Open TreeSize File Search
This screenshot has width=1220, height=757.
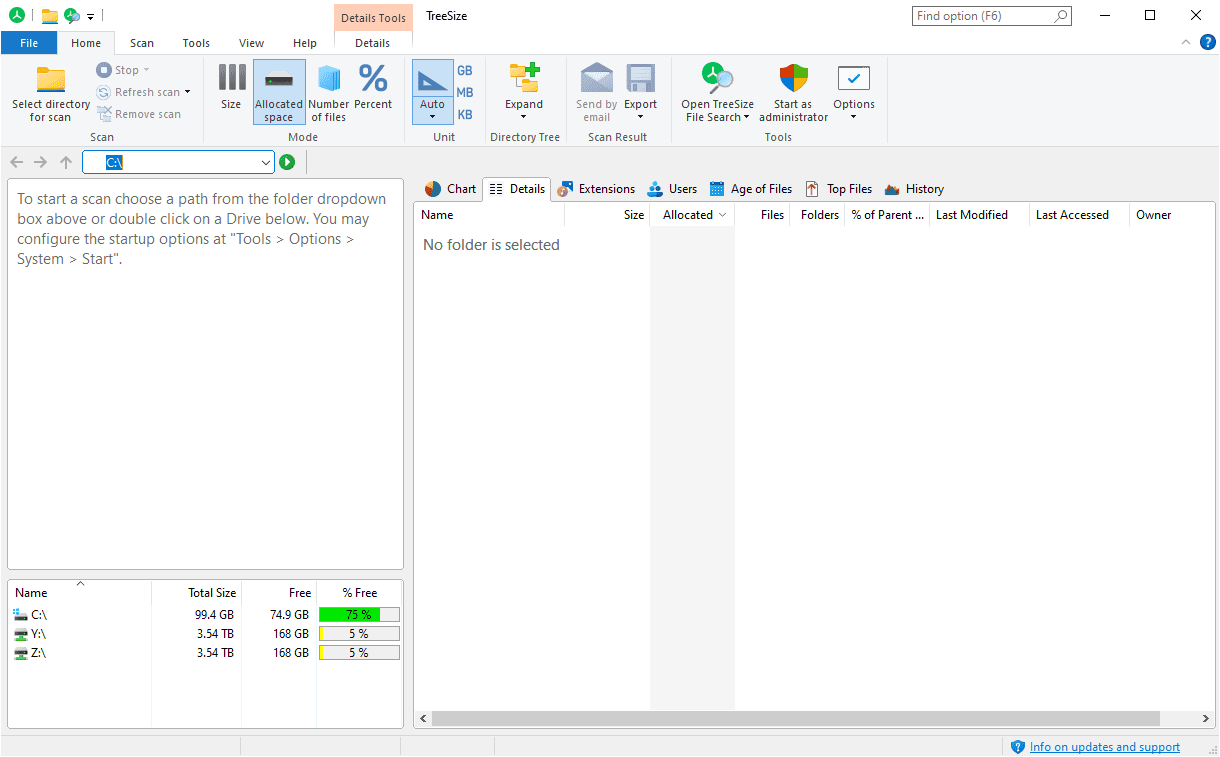(x=717, y=92)
